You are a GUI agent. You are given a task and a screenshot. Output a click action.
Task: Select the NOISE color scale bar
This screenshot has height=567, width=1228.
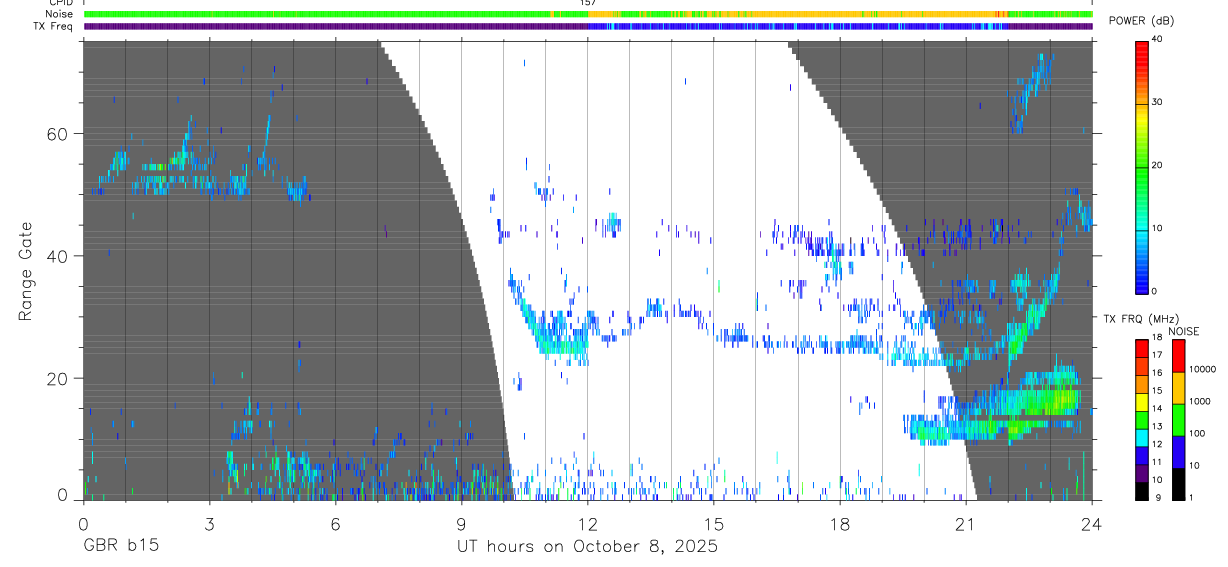[x=1178, y=419]
